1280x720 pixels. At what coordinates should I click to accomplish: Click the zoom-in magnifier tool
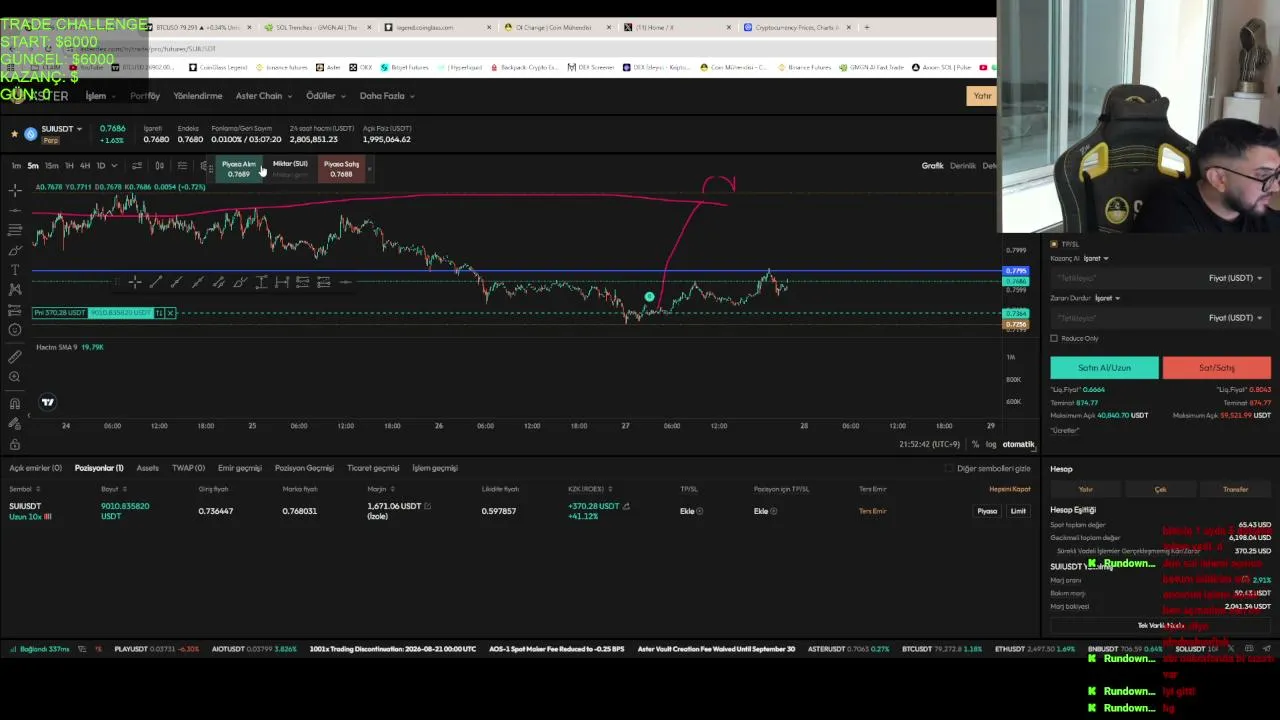tap(14, 377)
